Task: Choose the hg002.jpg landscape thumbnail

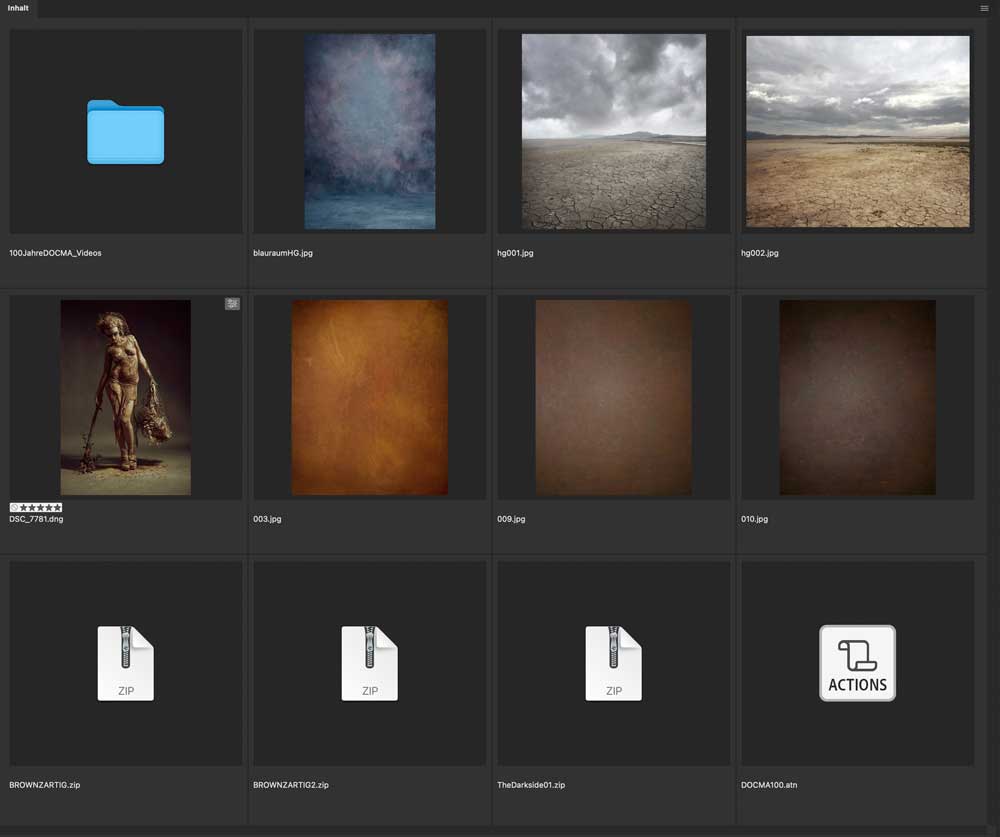Action: pyautogui.click(x=857, y=131)
